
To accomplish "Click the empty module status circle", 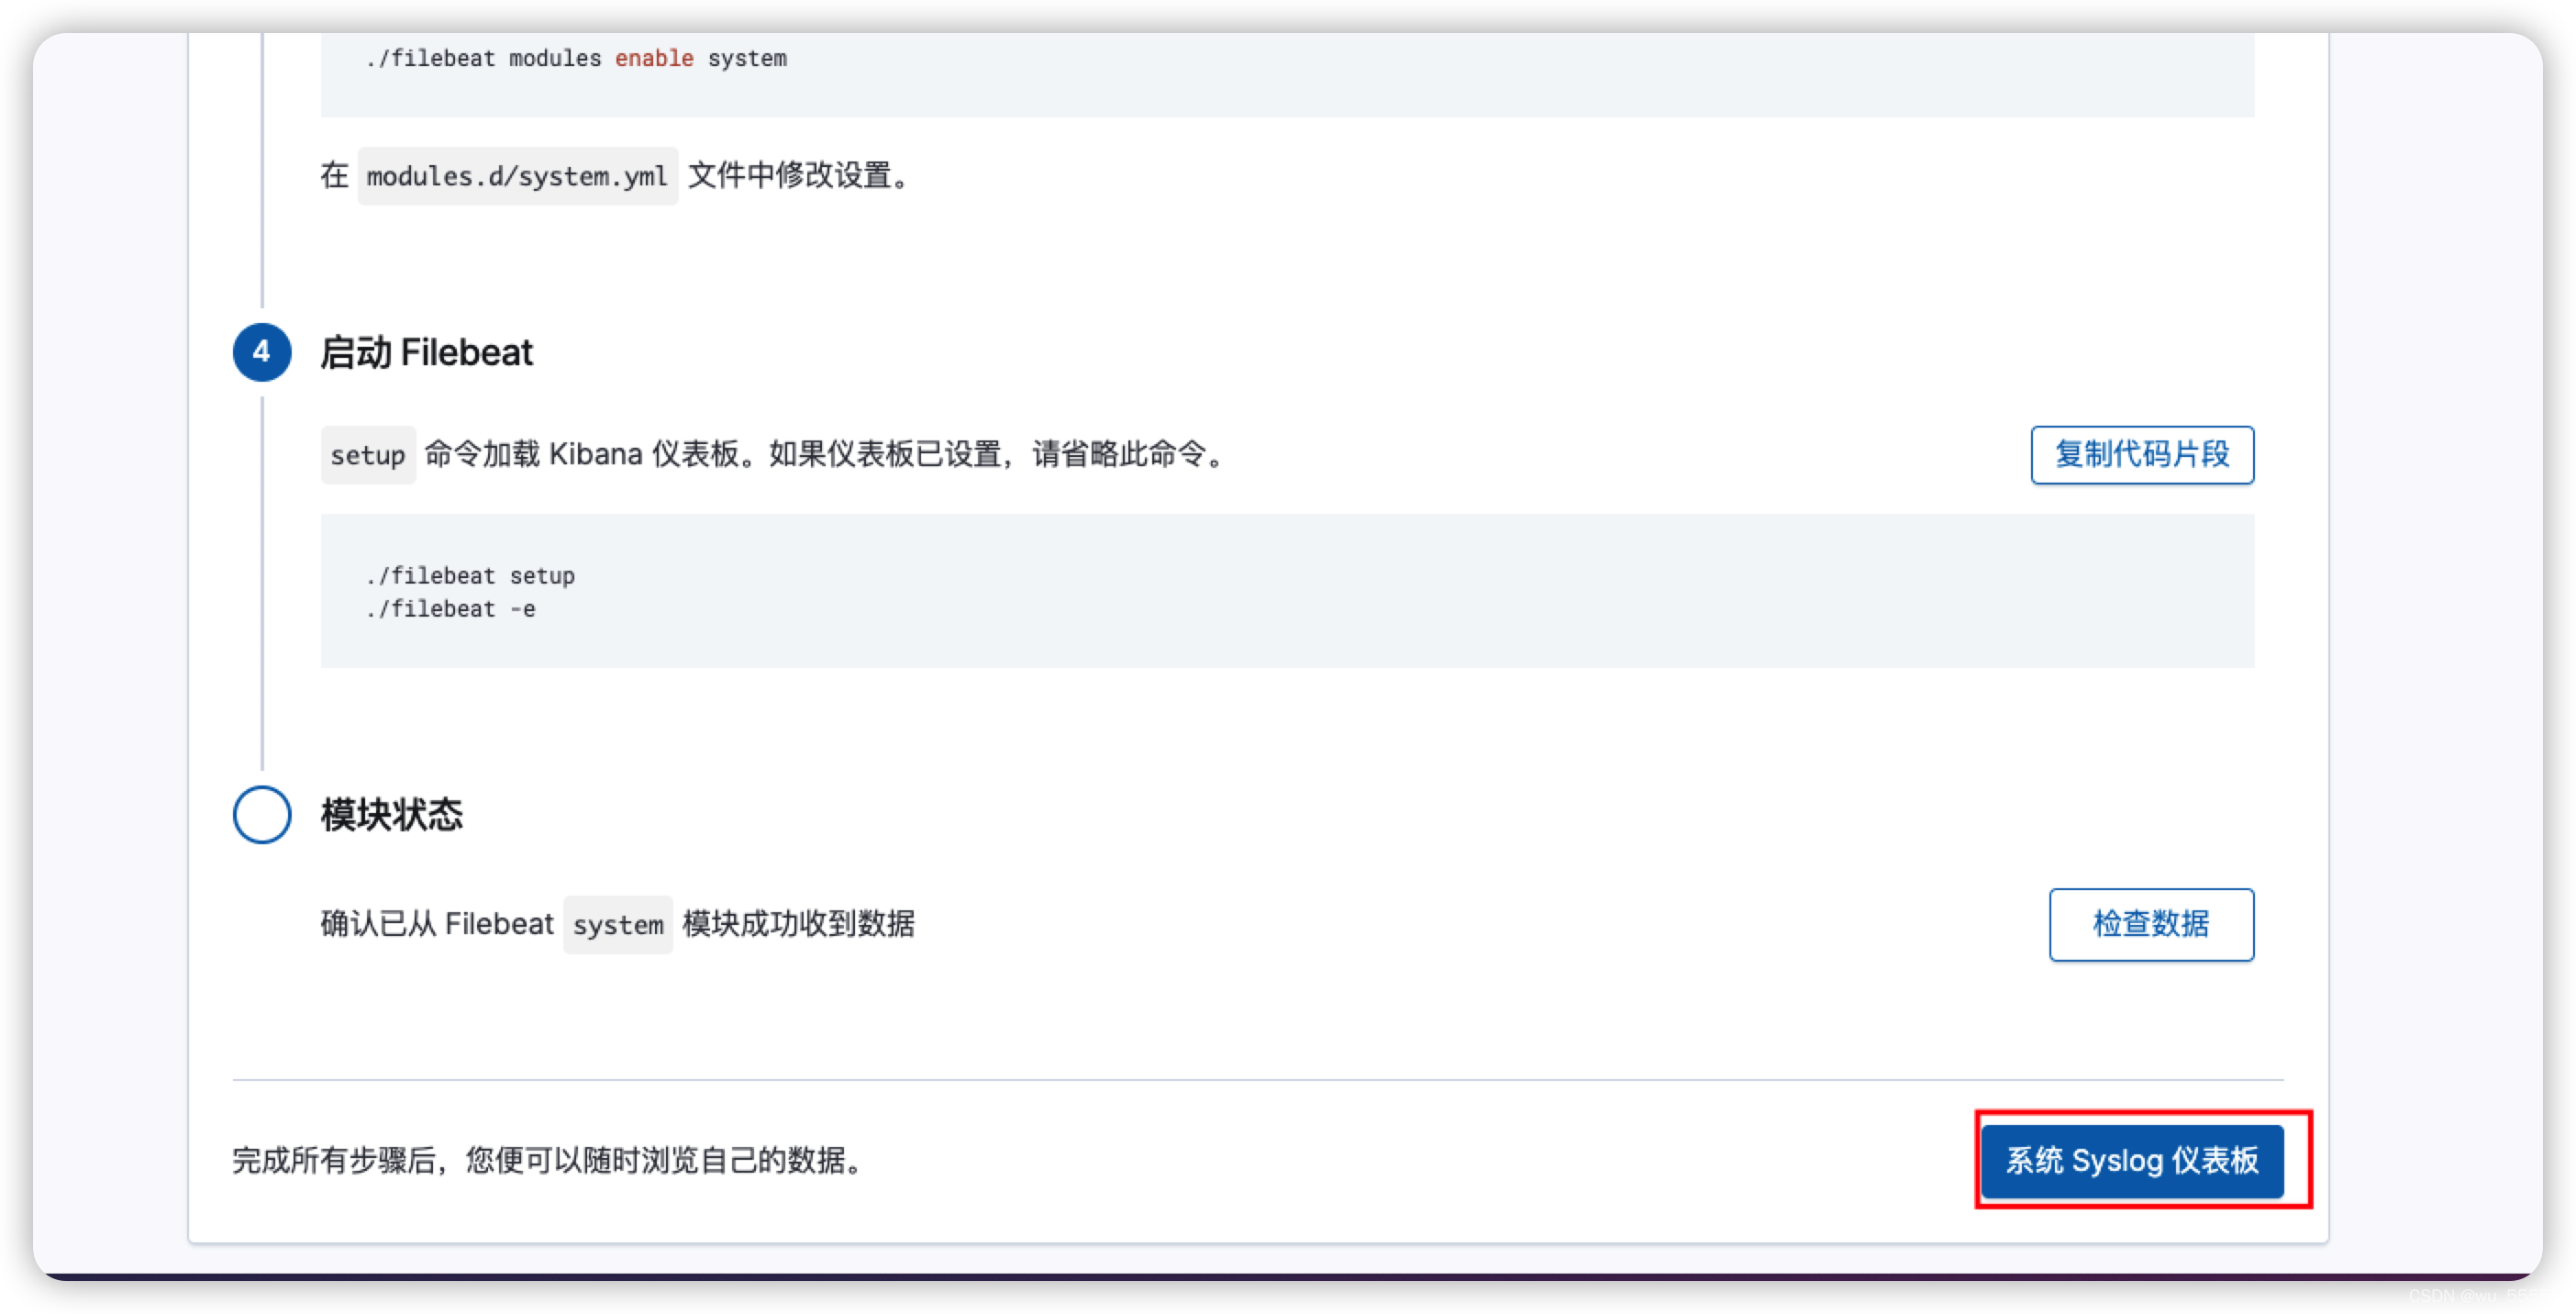I will coord(262,814).
